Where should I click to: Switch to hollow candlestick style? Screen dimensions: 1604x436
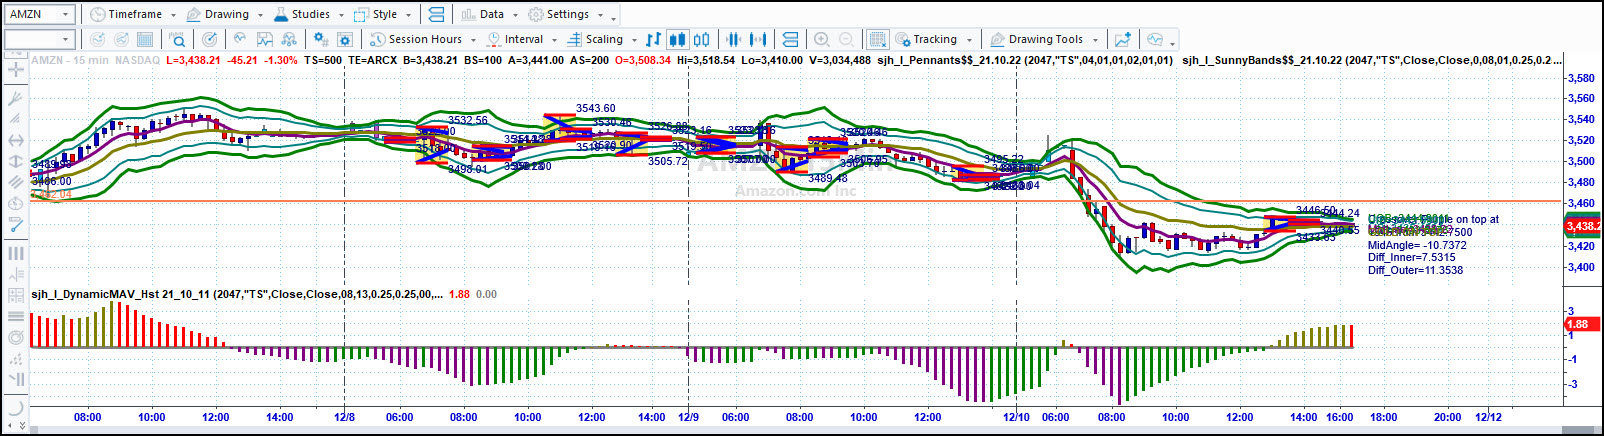tap(701, 39)
